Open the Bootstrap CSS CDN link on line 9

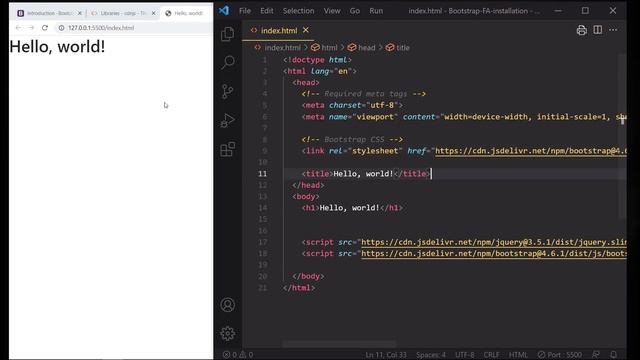(531, 151)
